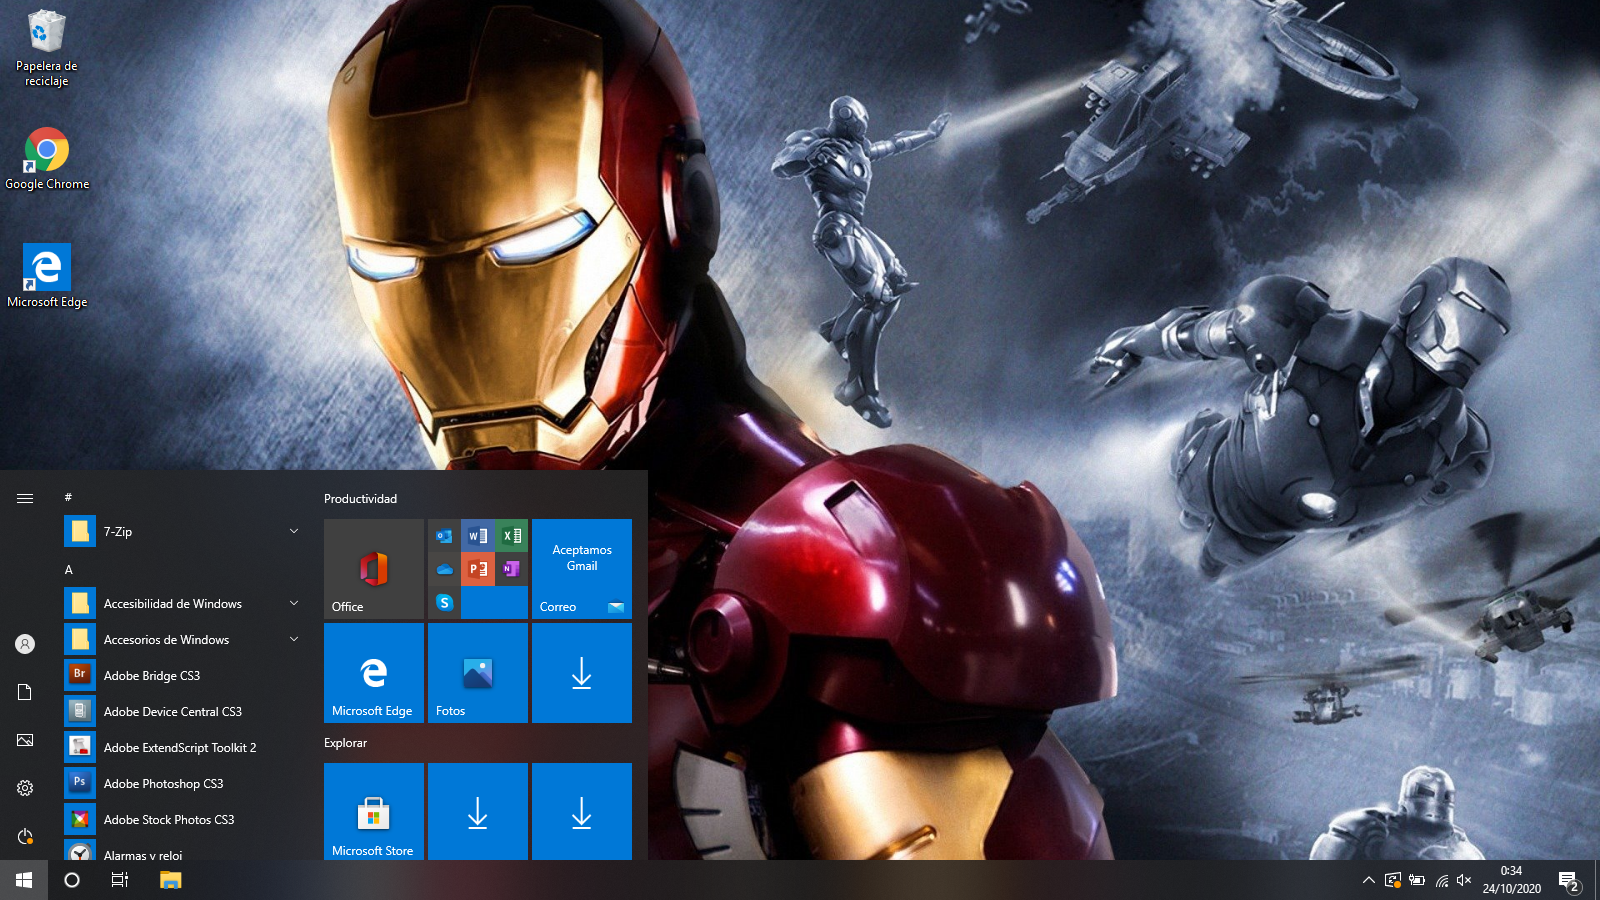Launch Outlook from the Office tile group
Screen dimensions: 1600x900
pyautogui.click(x=444, y=536)
